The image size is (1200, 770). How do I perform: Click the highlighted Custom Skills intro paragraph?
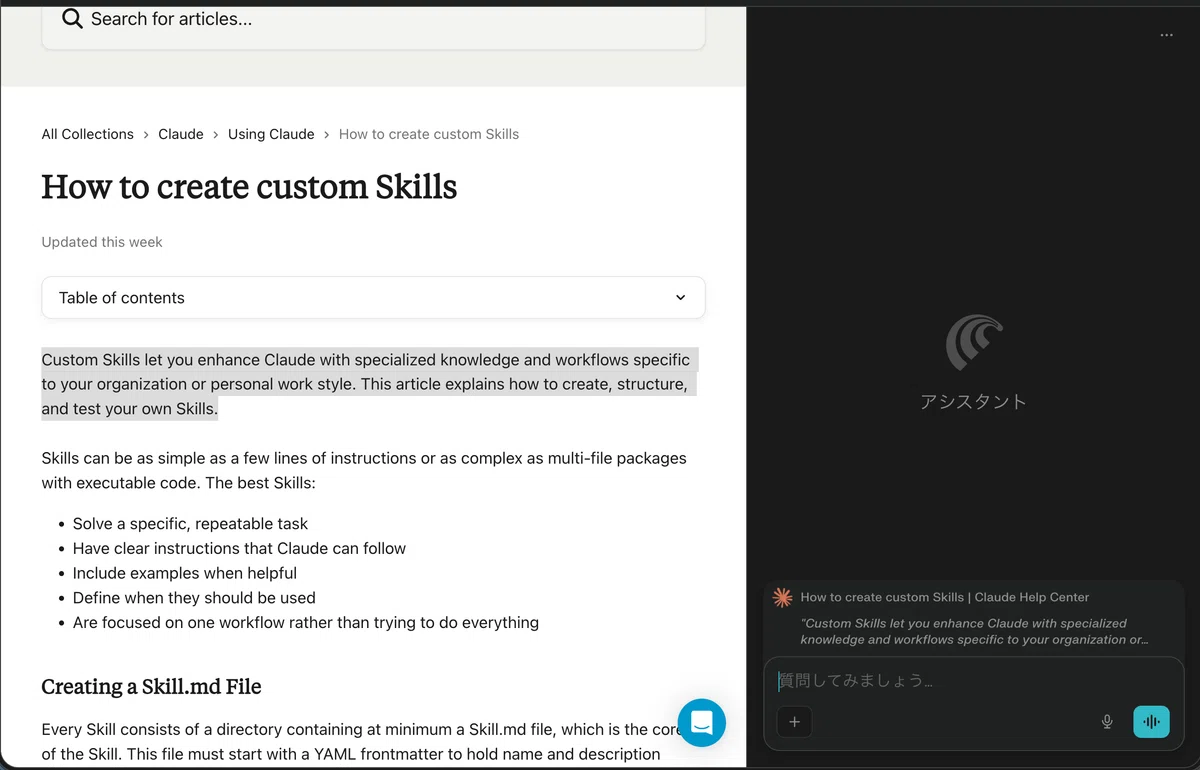click(368, 384)
